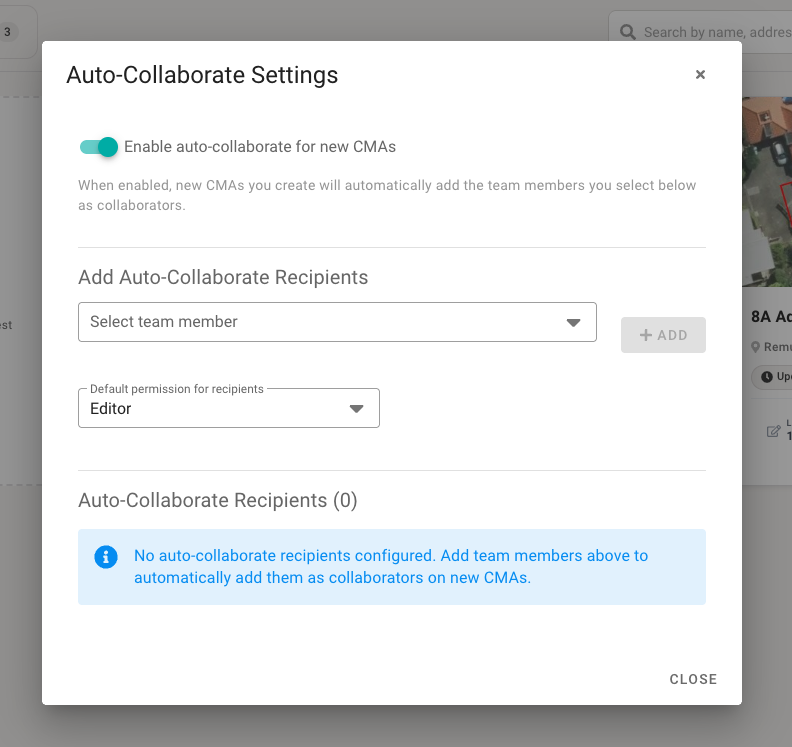The height and width of the screenshot is (747, 792).
Task: Click the 'Add Auto-Collaborate Recipients' heading
Action: [x=223, y=277]
